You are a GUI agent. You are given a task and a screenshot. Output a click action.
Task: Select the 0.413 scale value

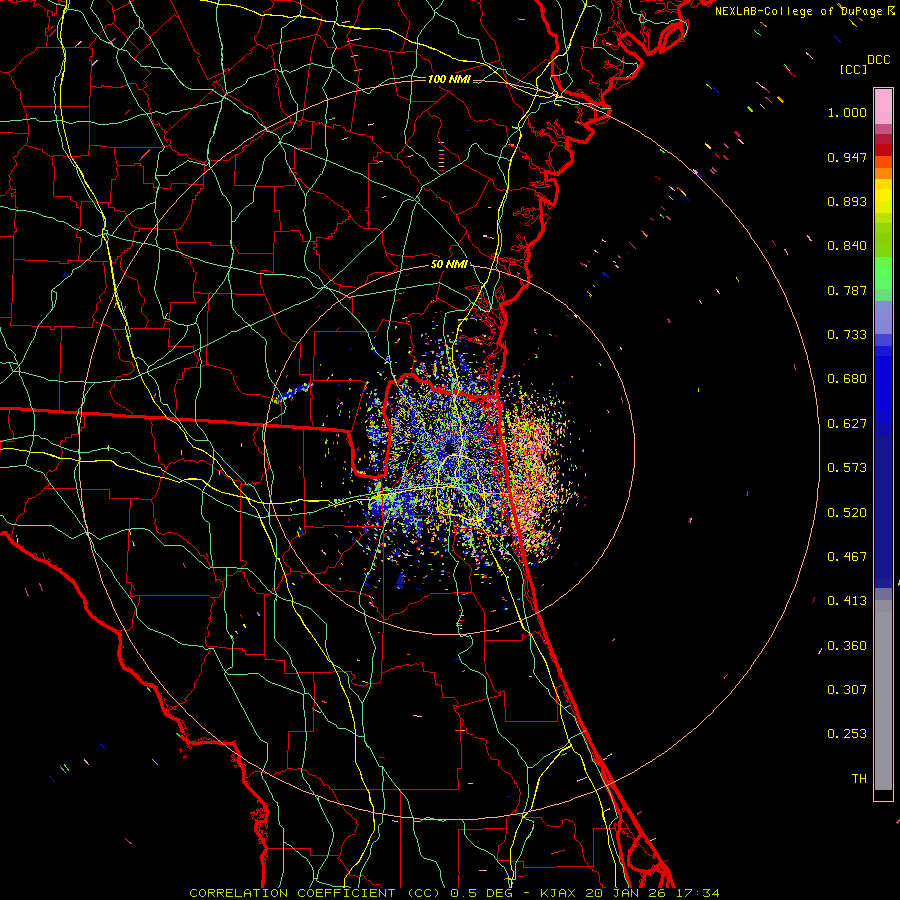click(847, 601)
